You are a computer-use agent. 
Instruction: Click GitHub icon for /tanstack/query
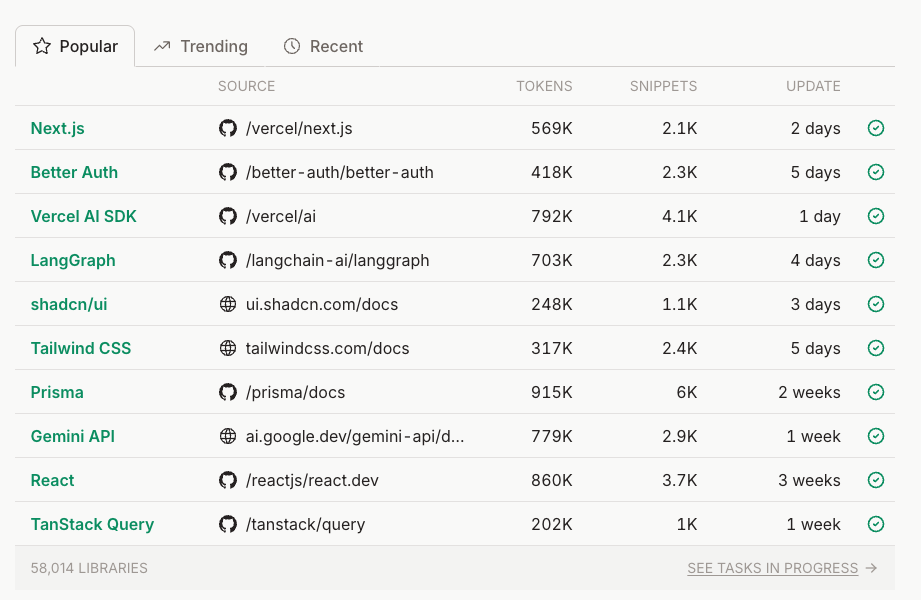pos(228,524)
